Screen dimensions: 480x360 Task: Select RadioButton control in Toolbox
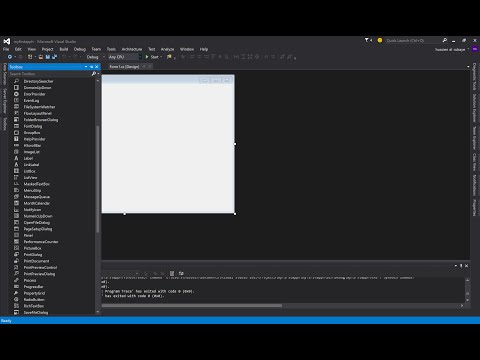click(34, 300)
